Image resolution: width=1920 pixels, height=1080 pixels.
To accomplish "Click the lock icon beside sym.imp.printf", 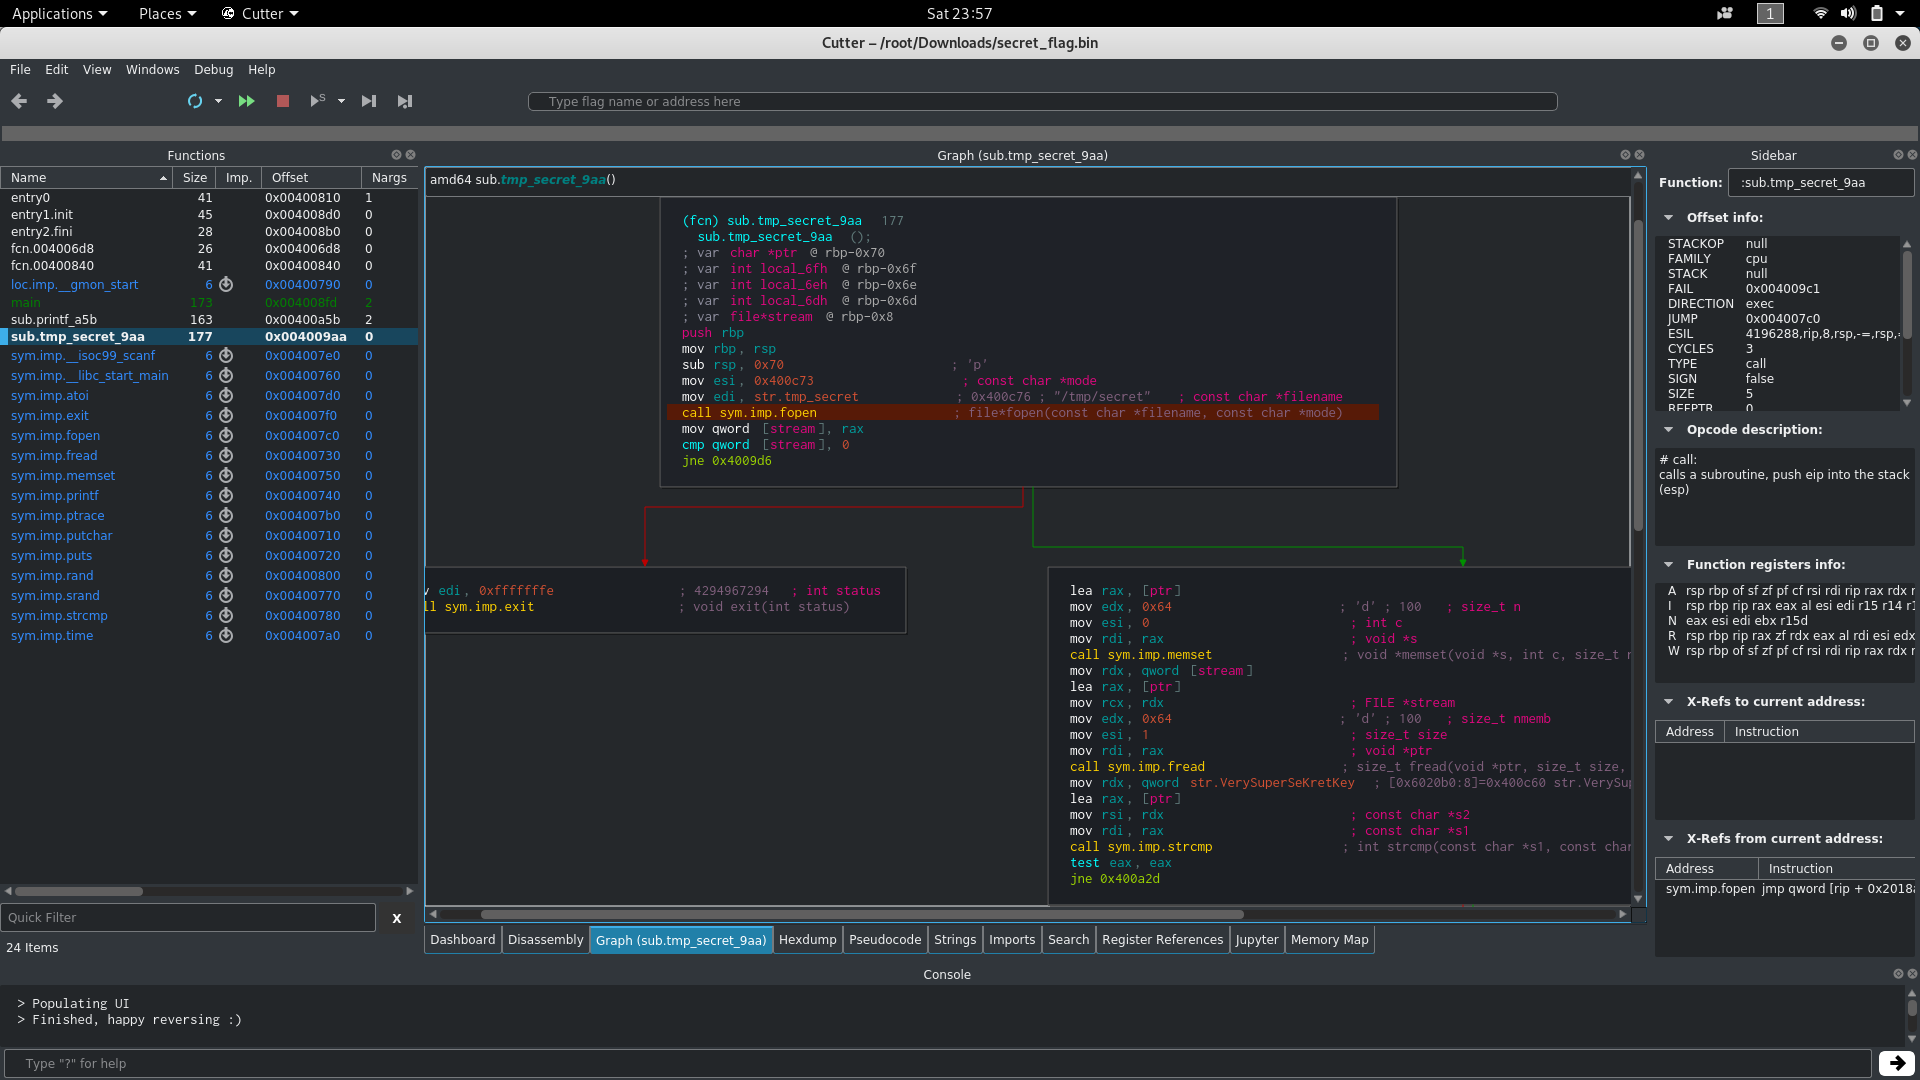I will coord(224,496).
